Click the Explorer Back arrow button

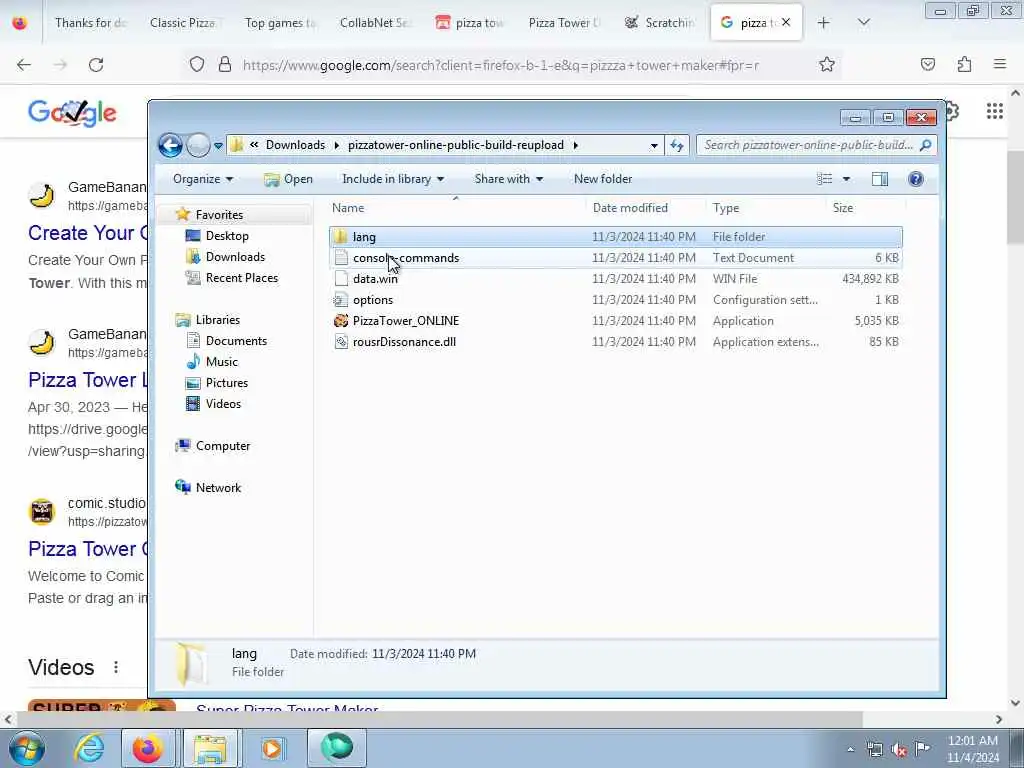pos(170,145)
